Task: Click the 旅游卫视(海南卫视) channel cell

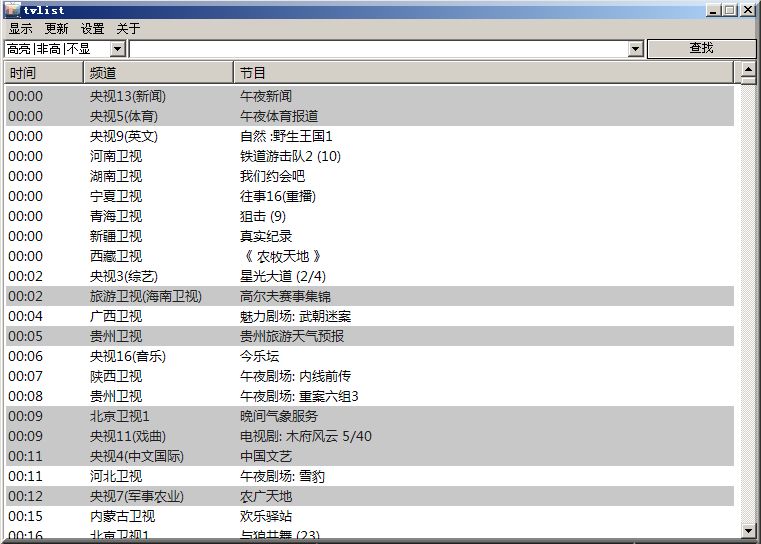Action: (x=146, y=296)
